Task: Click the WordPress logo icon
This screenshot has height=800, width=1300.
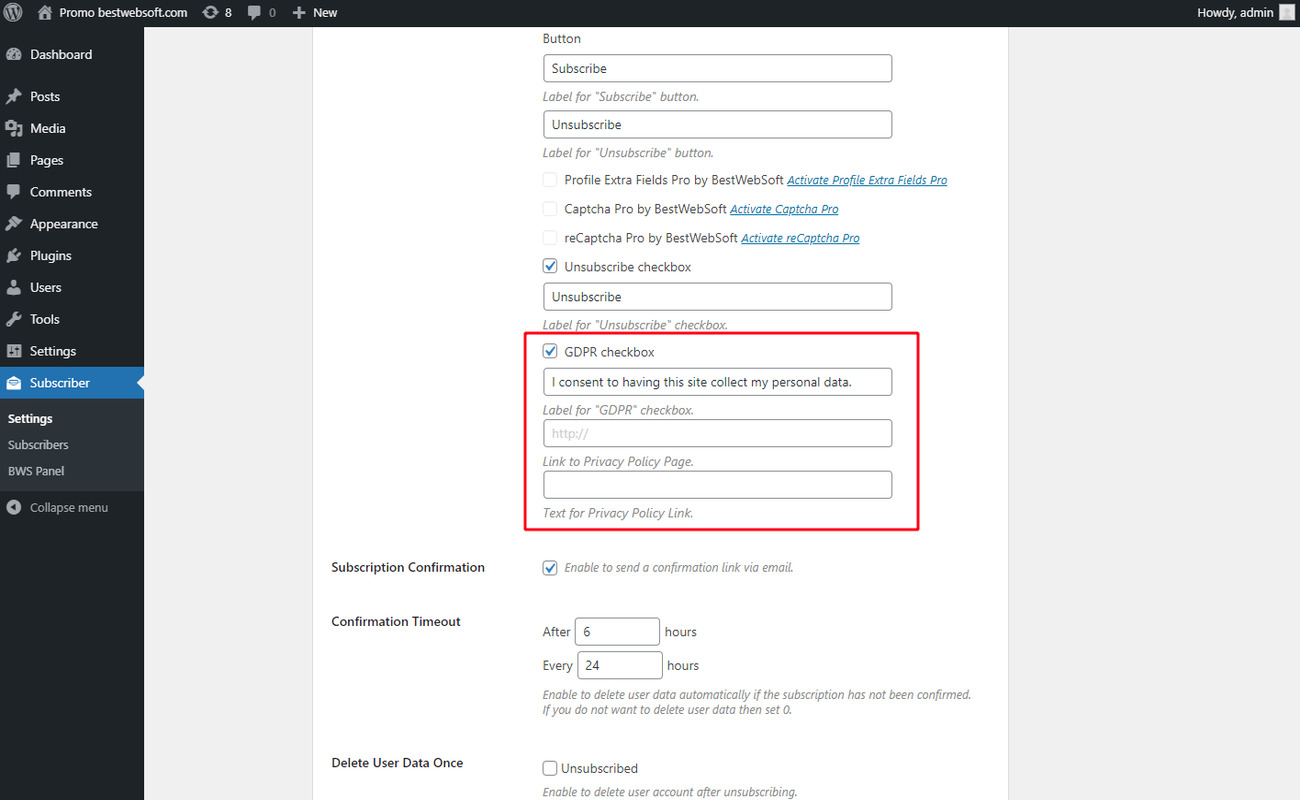Action: point(13,12)
